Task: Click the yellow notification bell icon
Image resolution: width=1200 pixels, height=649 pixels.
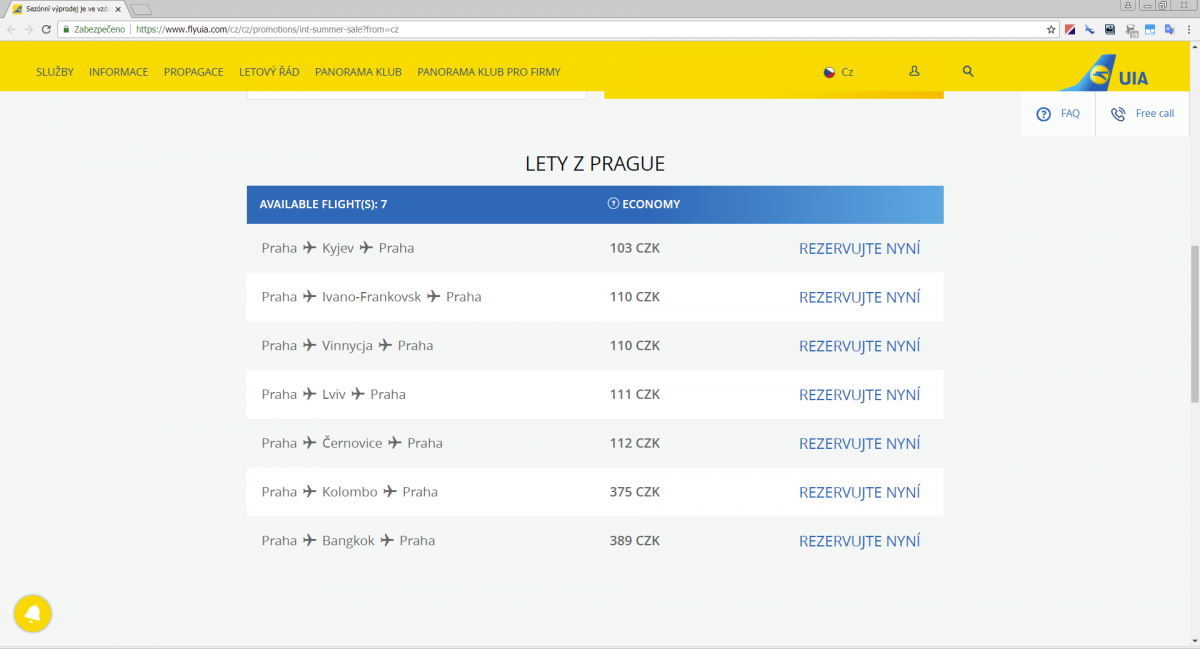Action: click(33, 613)
